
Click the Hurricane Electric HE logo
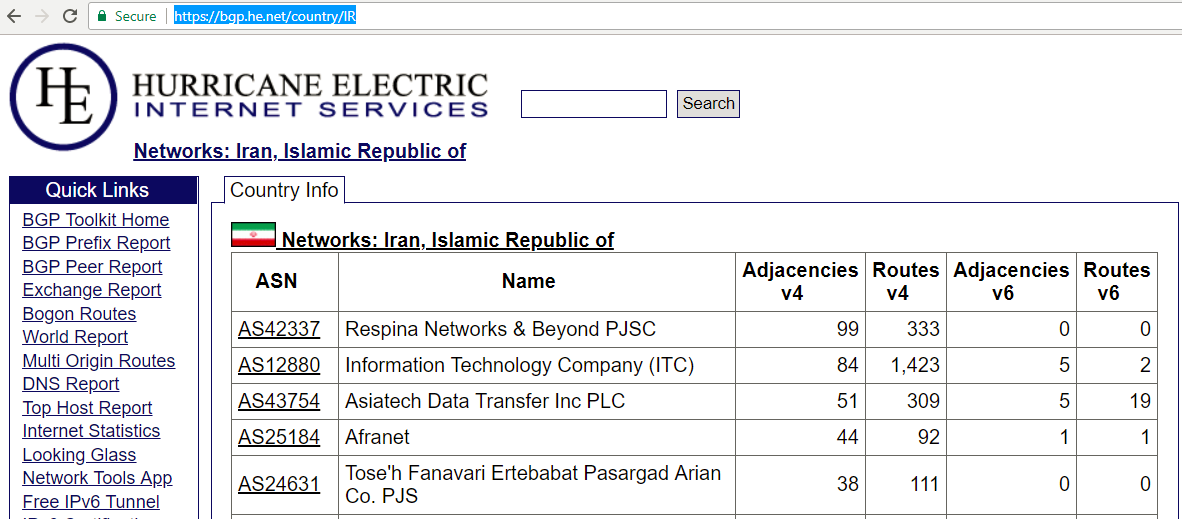point(64,97)
